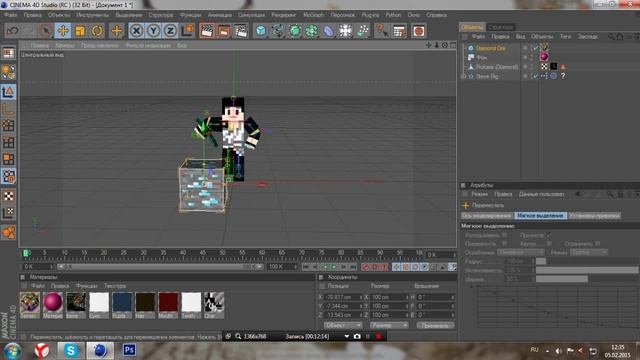Open the Анимация menu
The height and width of the screenshot is (360, 640).
[220, 15]
